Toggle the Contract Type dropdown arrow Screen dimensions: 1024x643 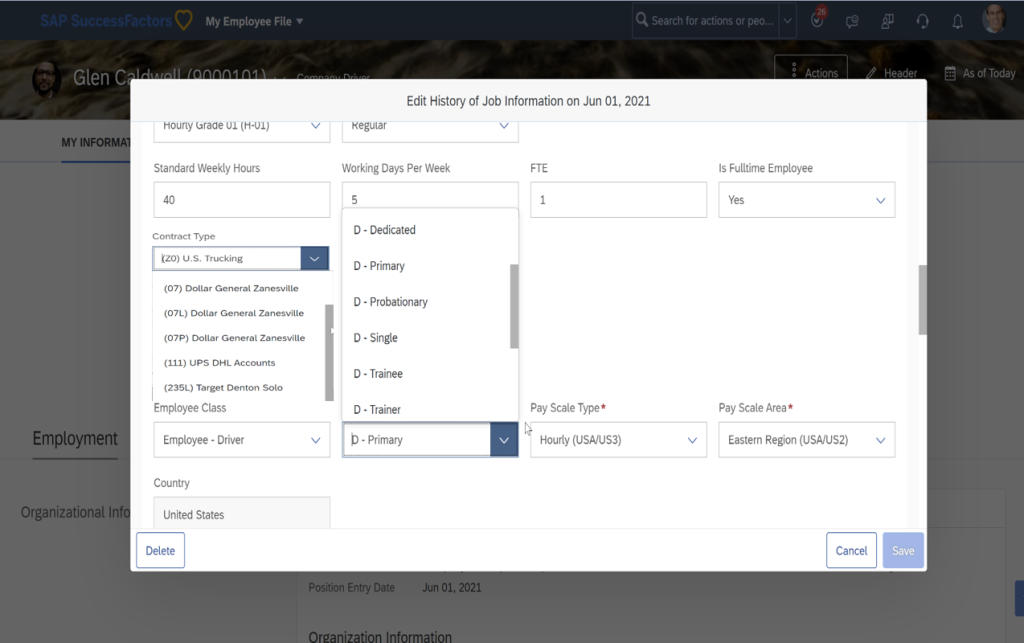click(314, 259)
